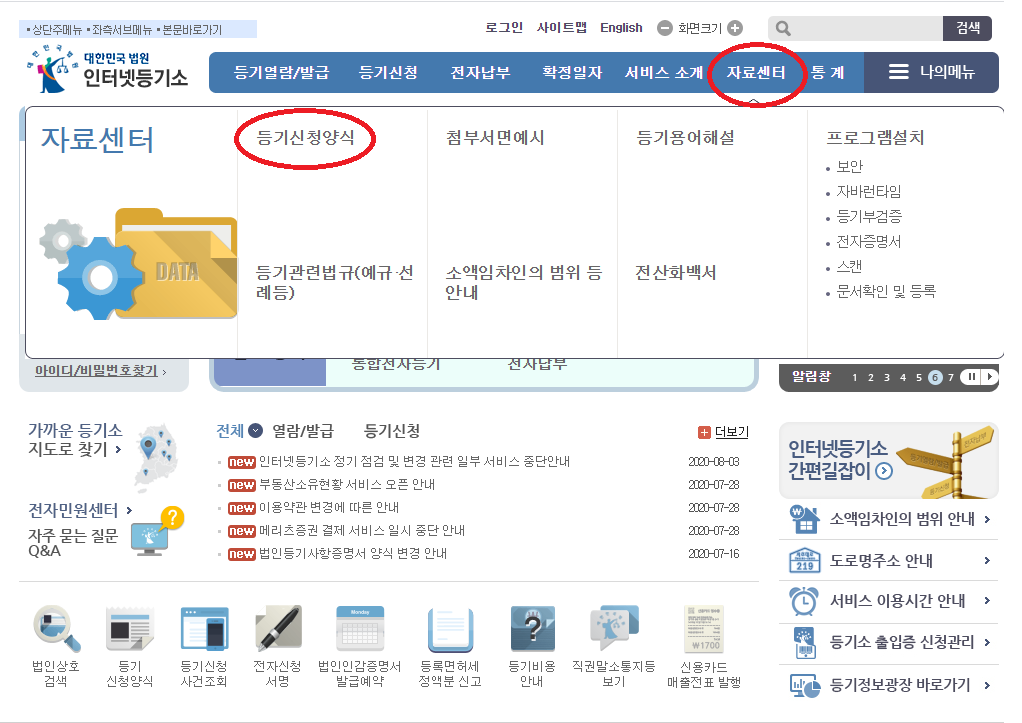Switch to English site
The image size is (1022, 723).
coord(621,27)
